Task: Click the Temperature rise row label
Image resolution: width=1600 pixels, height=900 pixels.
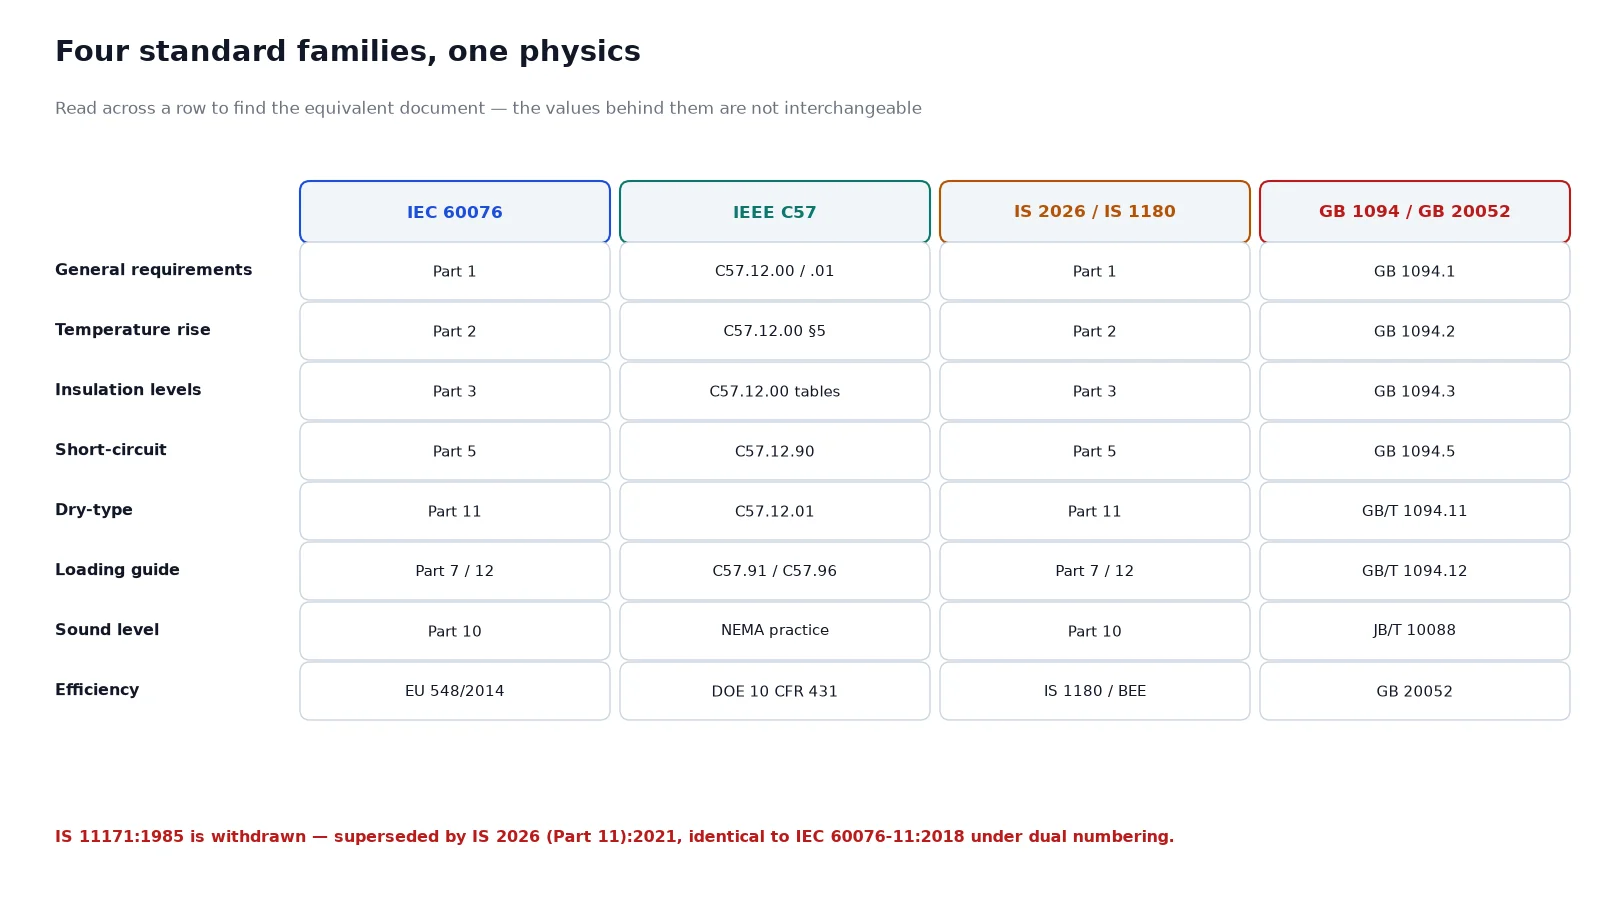Action: [133, 330]
